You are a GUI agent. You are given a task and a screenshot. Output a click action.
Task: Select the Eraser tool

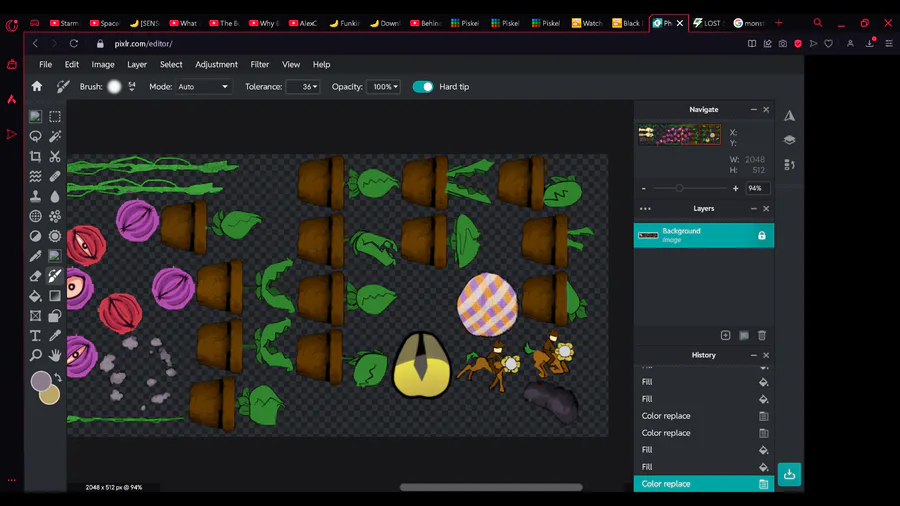(x=35, y=276)
